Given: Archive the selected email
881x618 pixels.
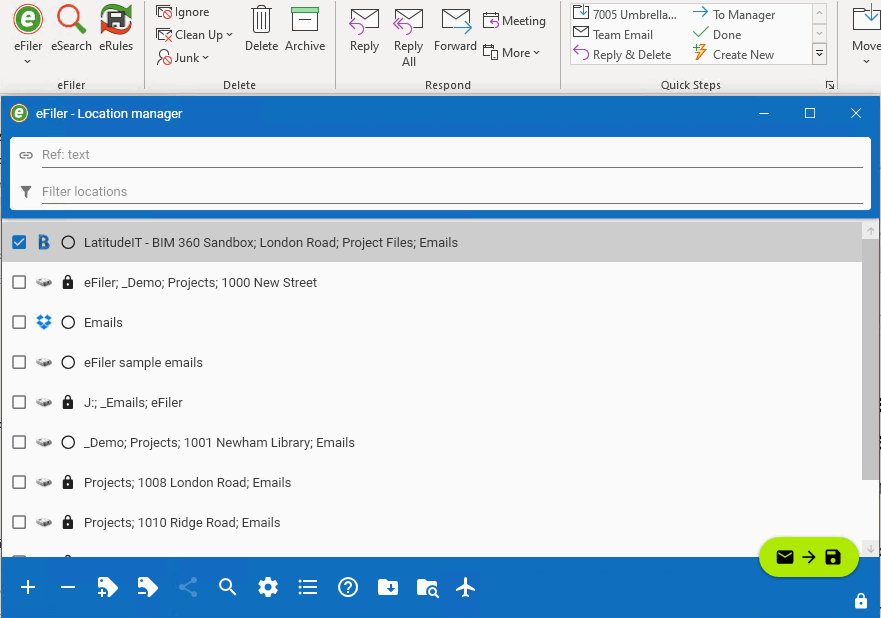Looking at the screenshot, I should point(305,28).
